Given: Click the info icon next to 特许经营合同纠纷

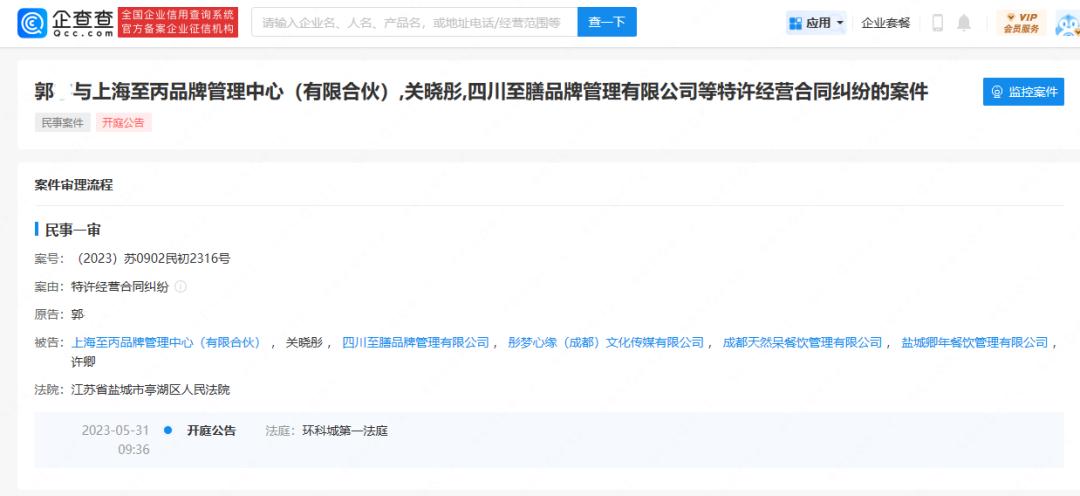Looking at the screenshot, I should point(180,286).
